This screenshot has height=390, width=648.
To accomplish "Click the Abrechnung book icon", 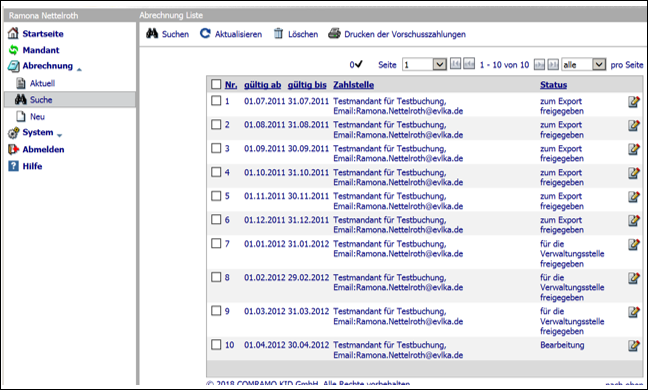I will click(13, 66).
